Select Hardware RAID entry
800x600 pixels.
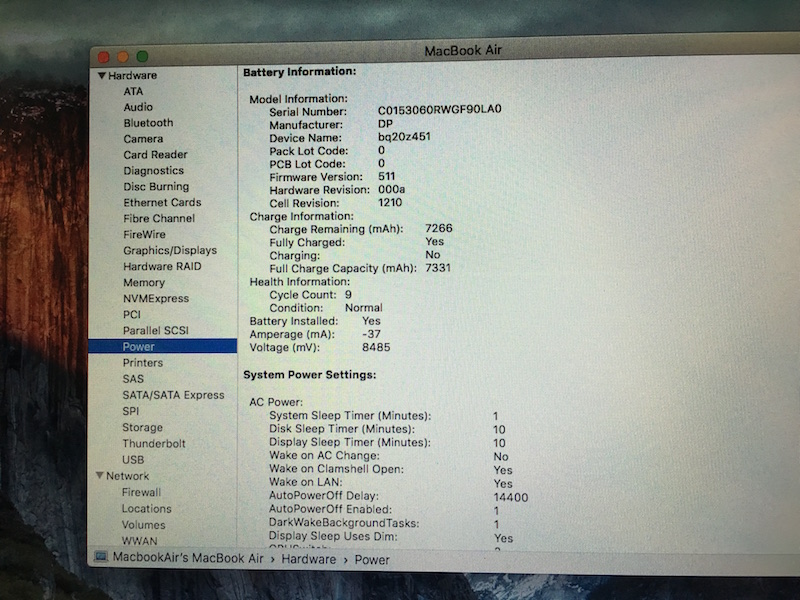pyautogui.click(x=162, y=266)
